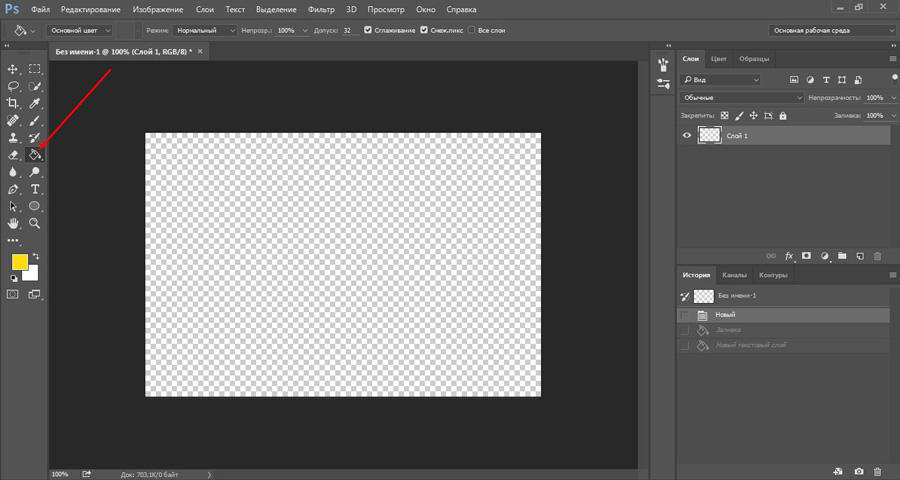The width and height of the screenshot is (900, 480).
Task: Open the Основной цвет fill source dropdown
Action: click(x=80, y=30)
